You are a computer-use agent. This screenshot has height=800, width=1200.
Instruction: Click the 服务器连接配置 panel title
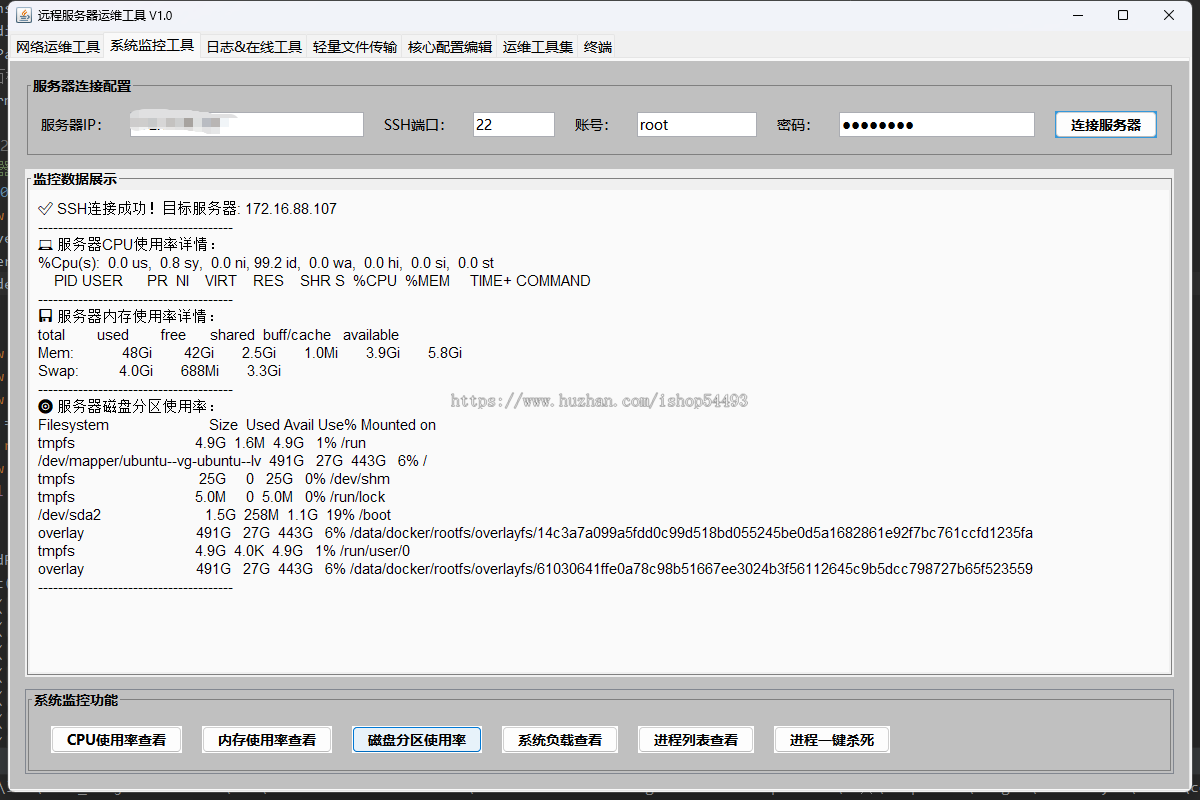tap(82, 86)
